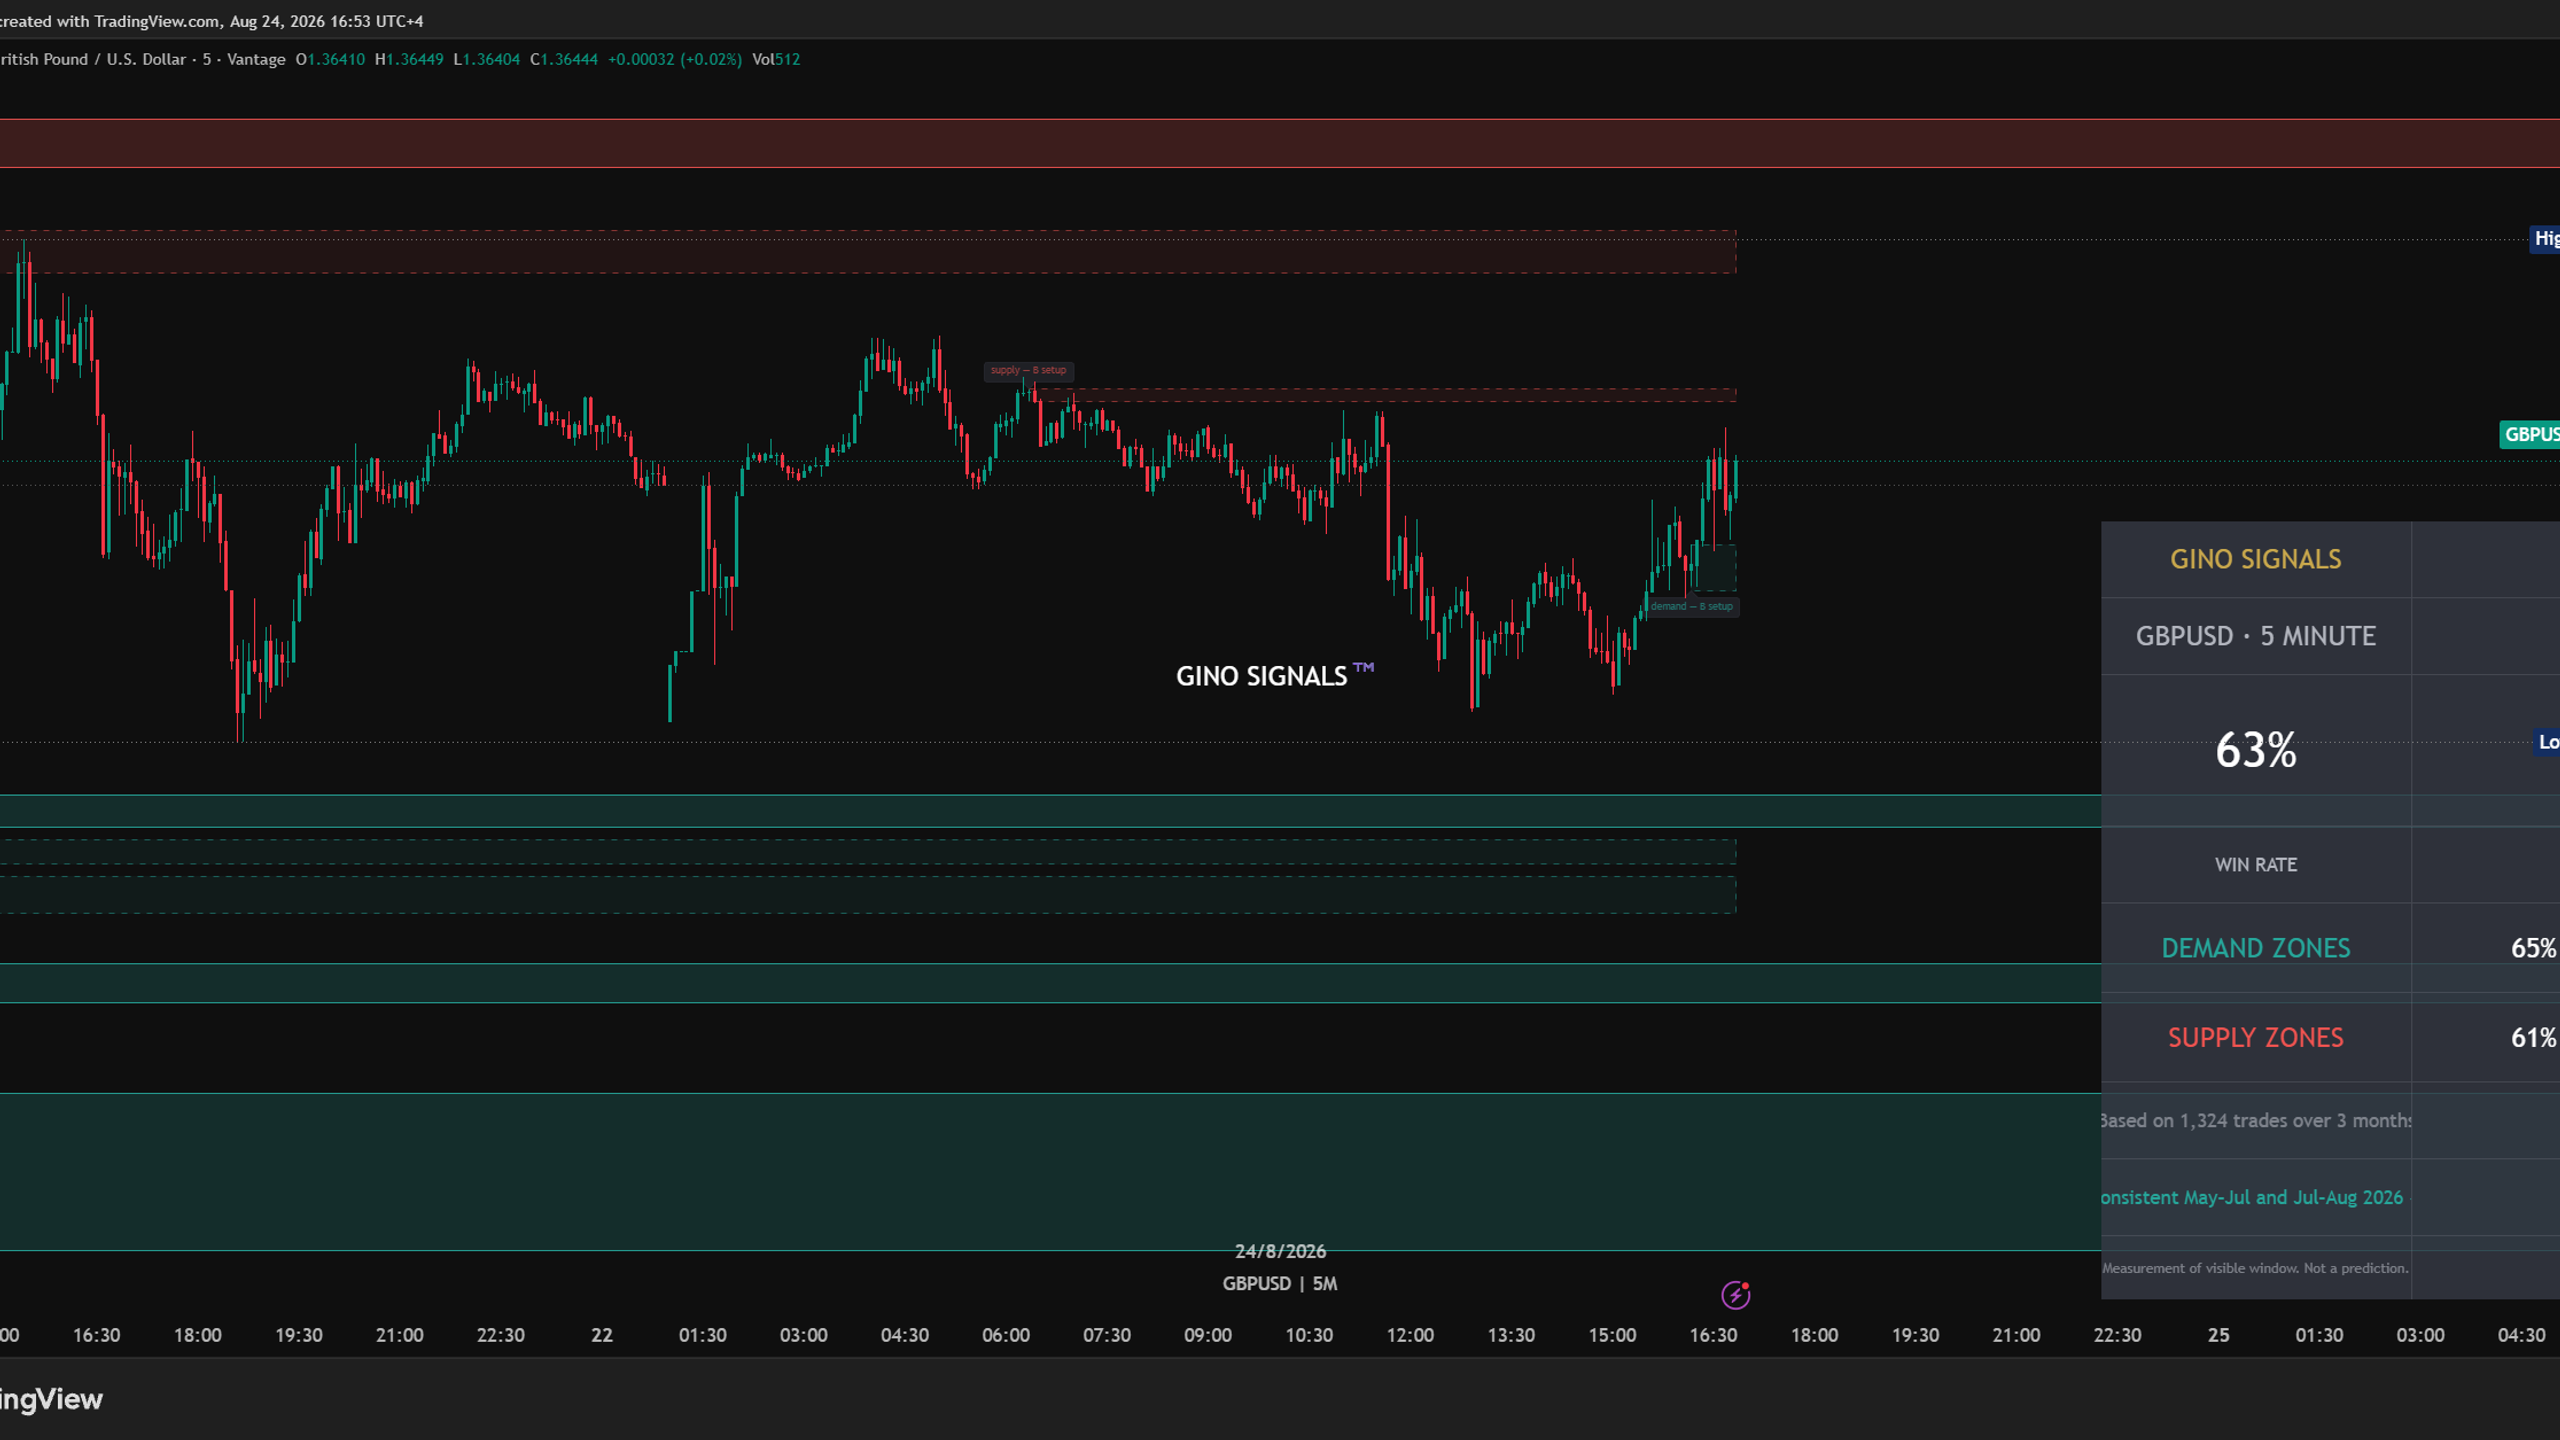Click the 16:30 time label before 18:00

[x=96, y=1336]
